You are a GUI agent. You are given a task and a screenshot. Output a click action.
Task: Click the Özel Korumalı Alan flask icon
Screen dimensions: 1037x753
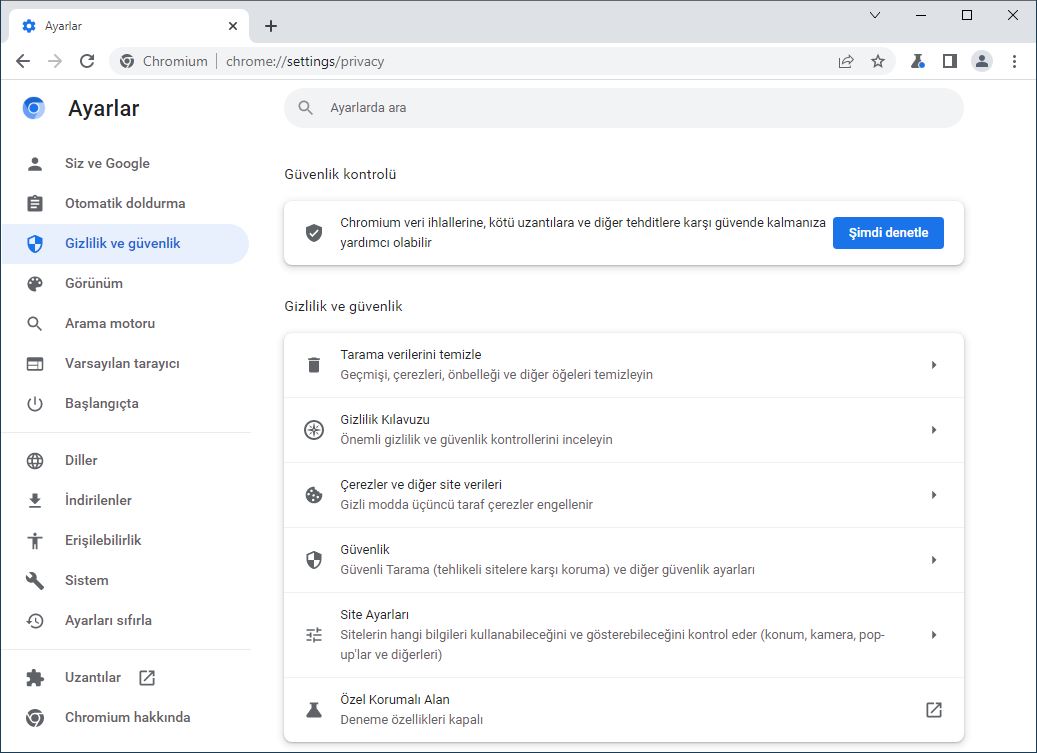pyautogui.click(x=313, y=710)
